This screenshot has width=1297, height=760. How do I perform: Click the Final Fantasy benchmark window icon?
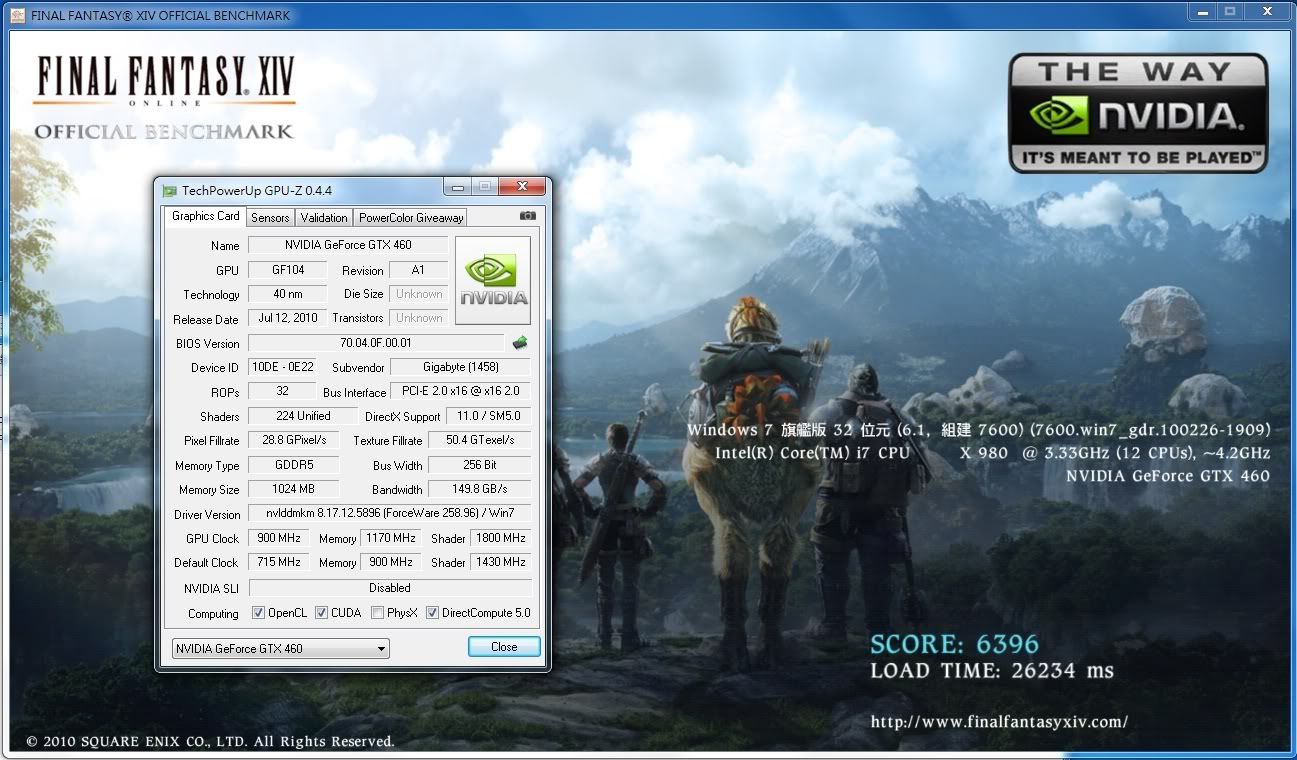(x=18, y=15)
